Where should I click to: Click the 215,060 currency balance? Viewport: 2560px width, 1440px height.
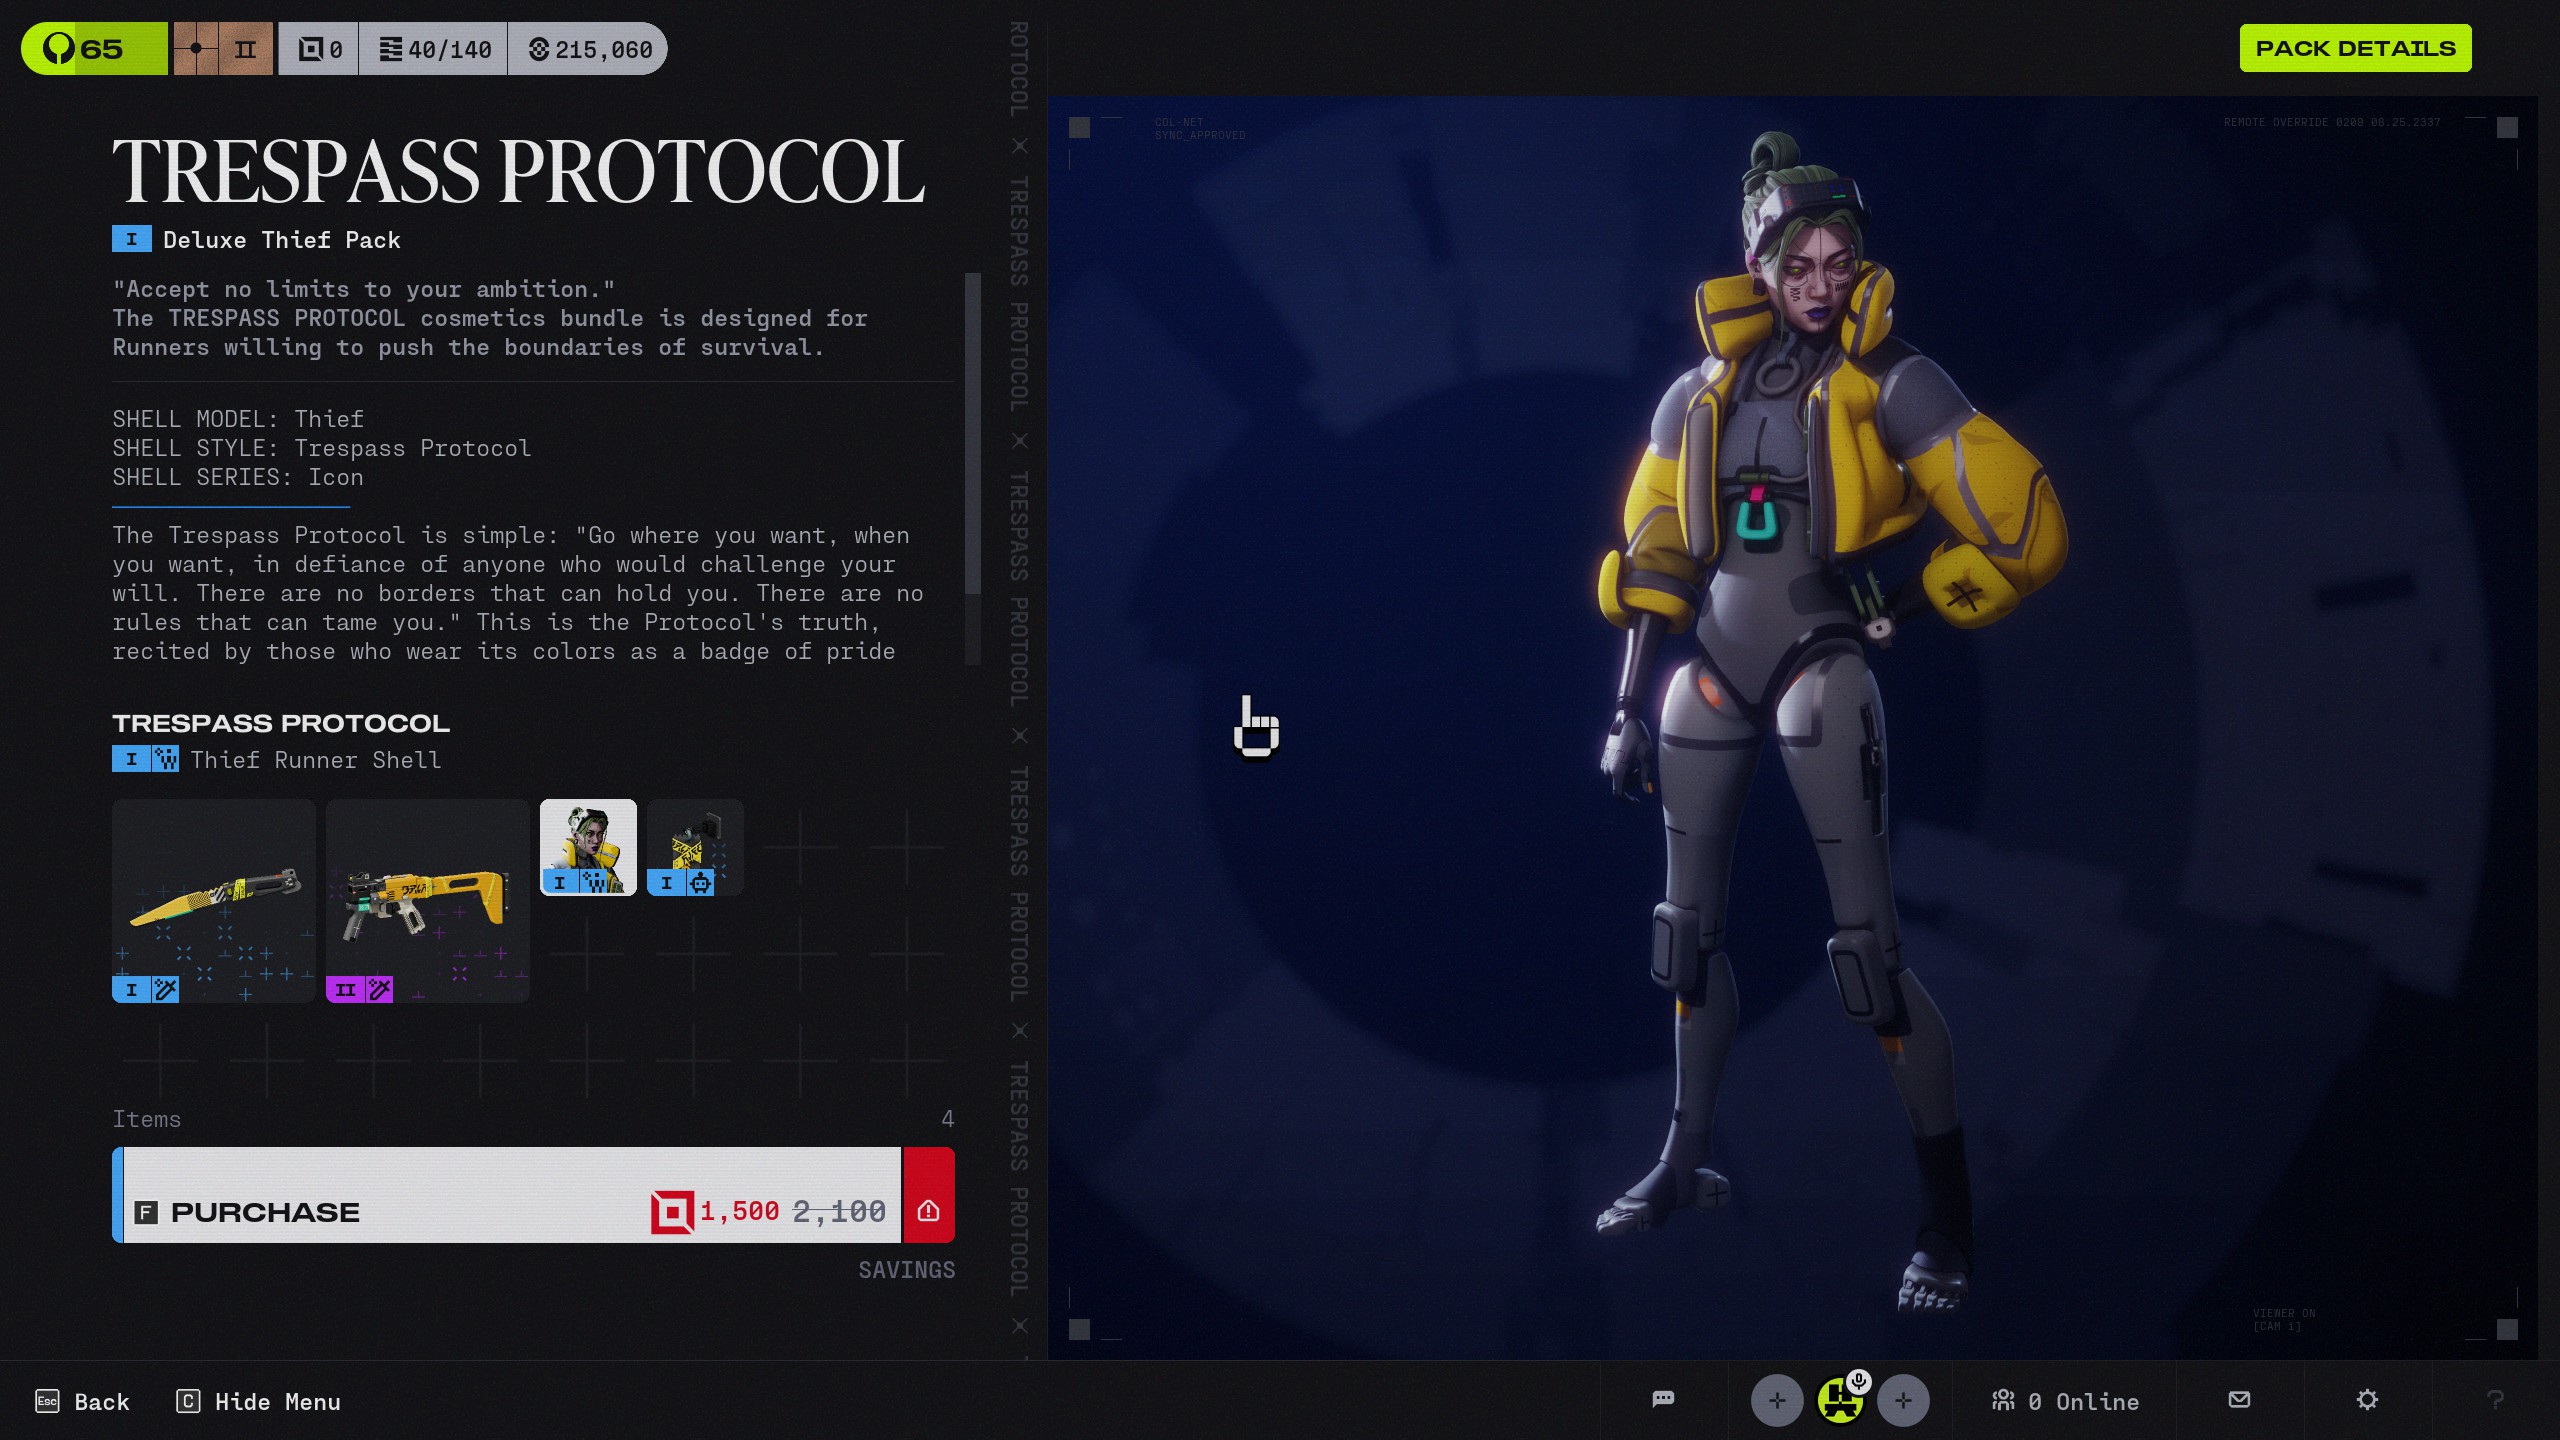point(590,49)
